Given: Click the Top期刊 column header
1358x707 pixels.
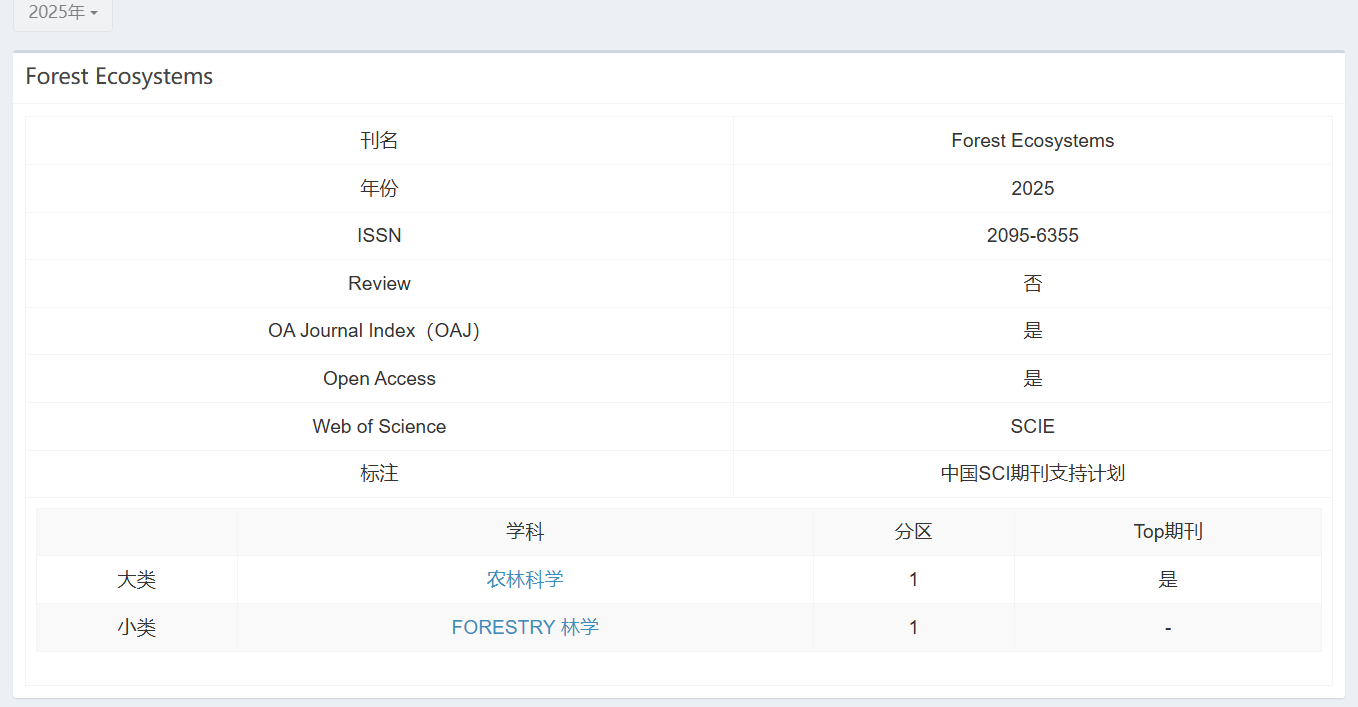Looking at the screenshot, I should pyautogui.click(x=1167, y=532).
